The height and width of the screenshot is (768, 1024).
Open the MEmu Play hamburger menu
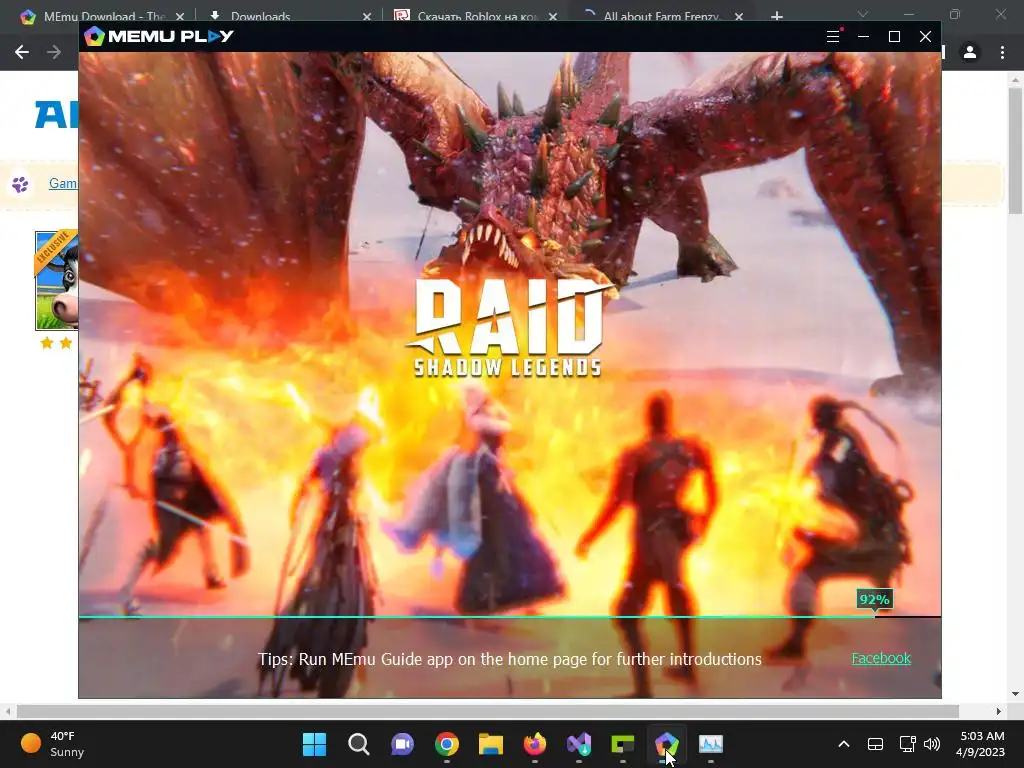pyautogui.click(x=833, y=37)
